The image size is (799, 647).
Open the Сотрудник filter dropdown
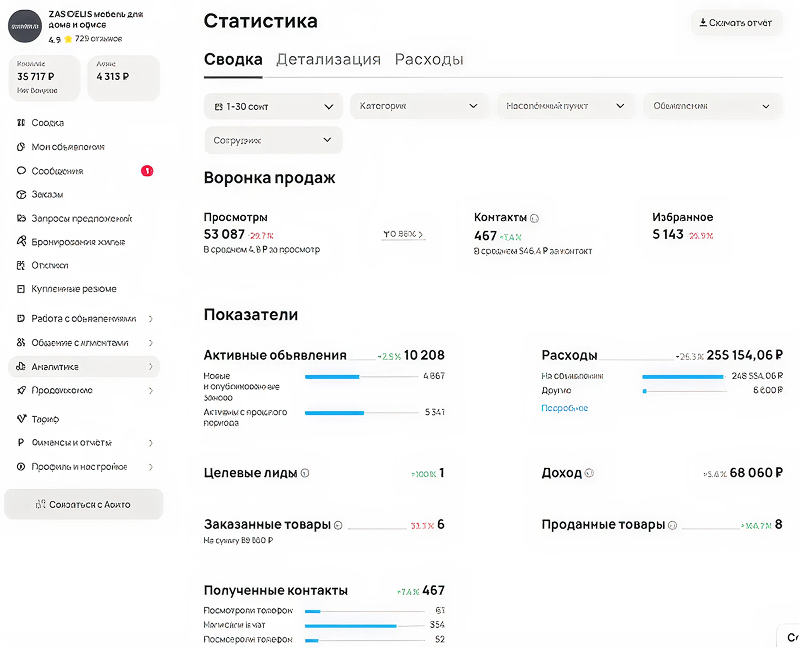click(x=273, y=141)
